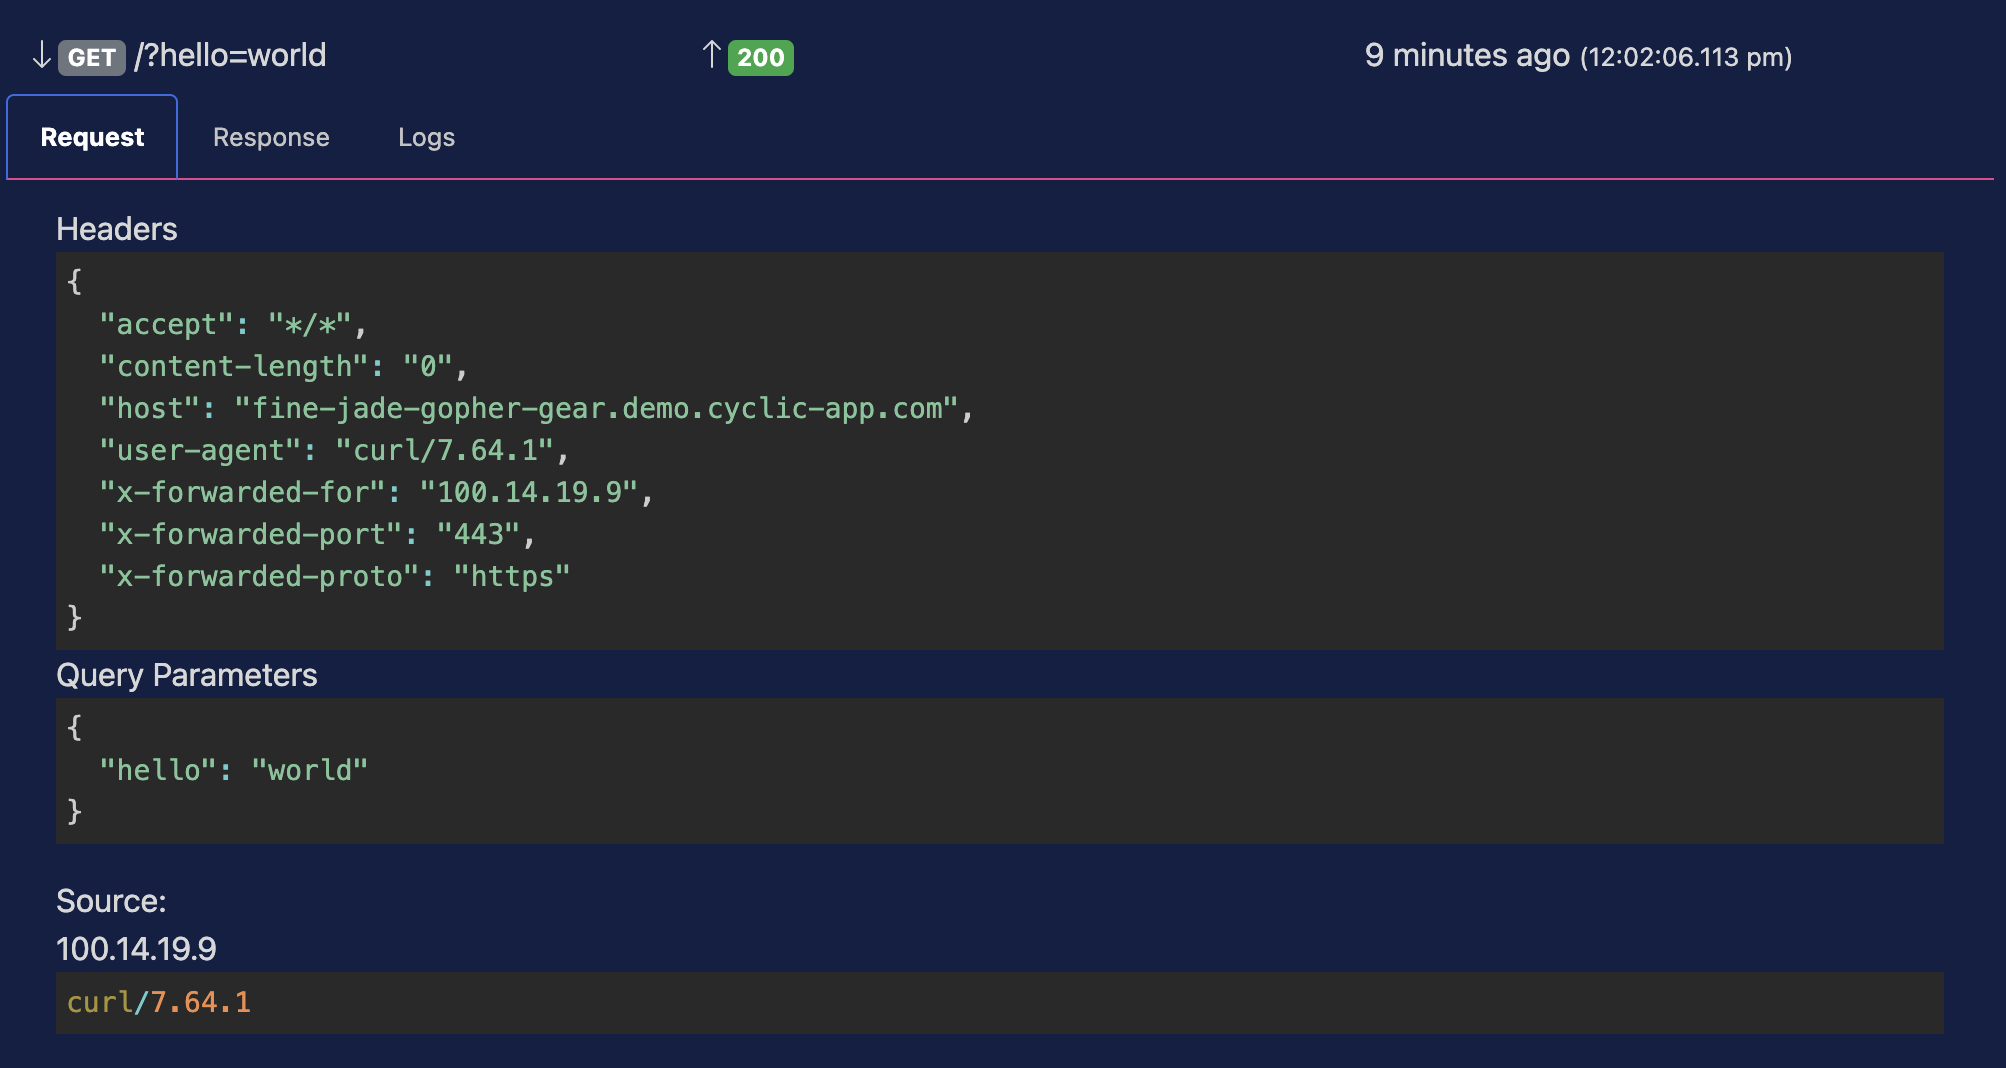Select the GET method badge

[91, 58]
